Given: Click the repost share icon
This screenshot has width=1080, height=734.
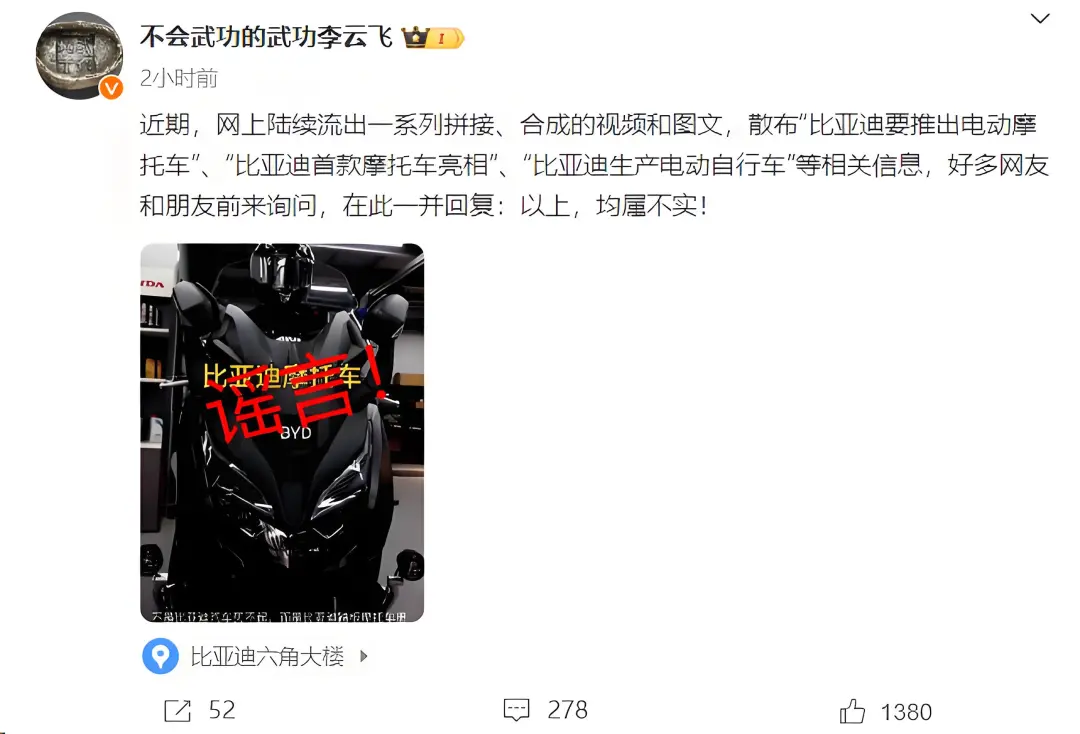Looking at the screenshot, I should [x=178, y=711].
